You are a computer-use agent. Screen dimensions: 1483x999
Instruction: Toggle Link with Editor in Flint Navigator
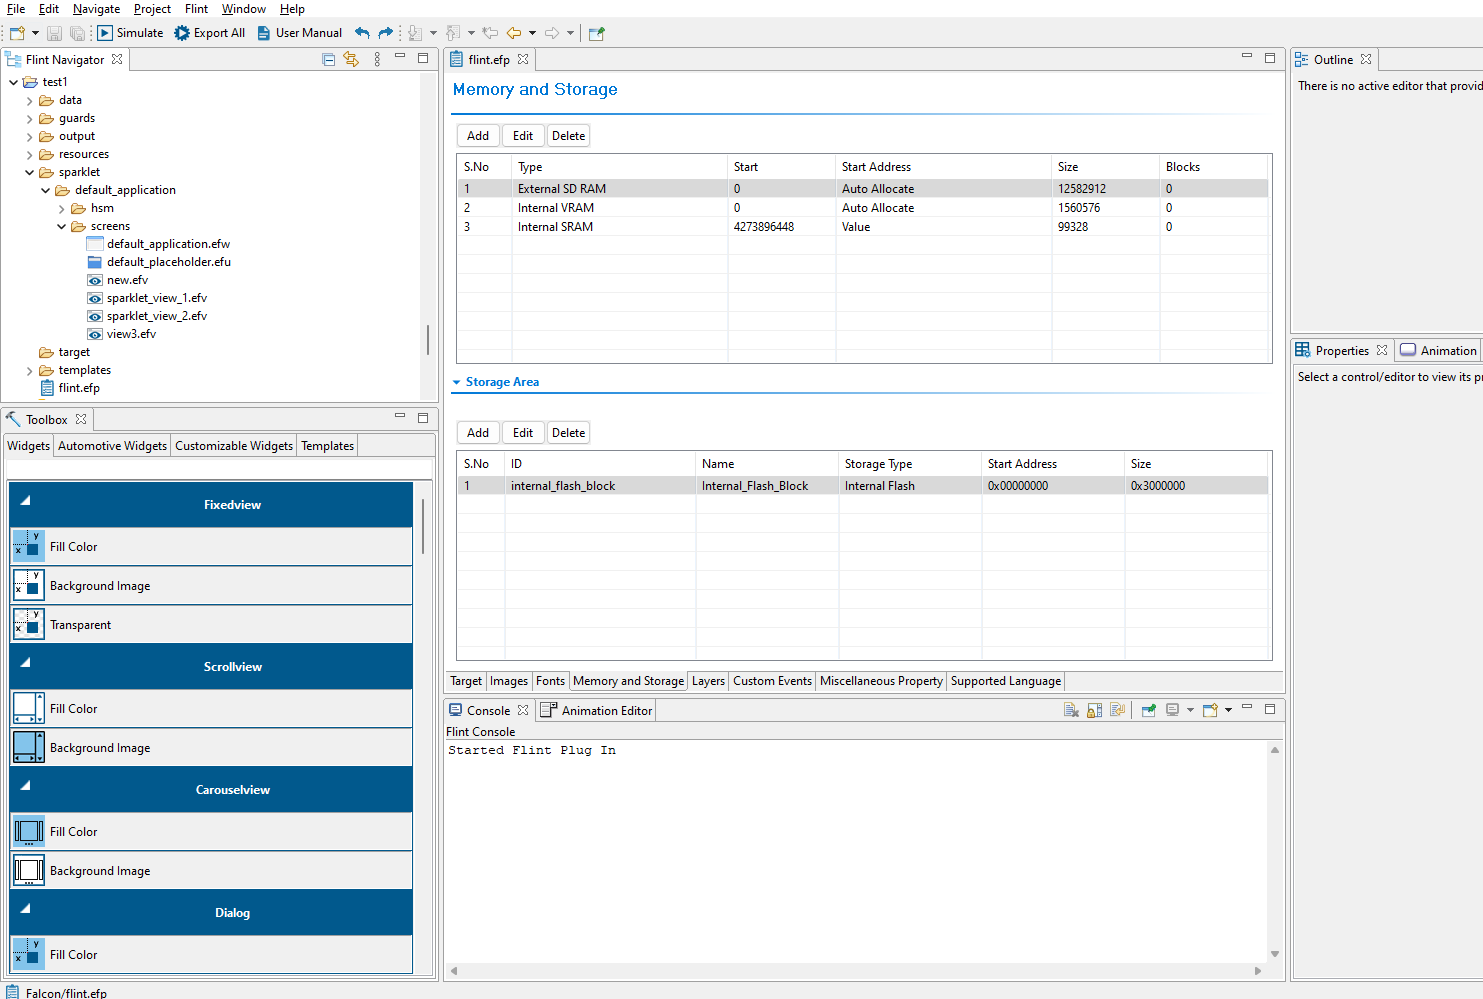point(351,60)
